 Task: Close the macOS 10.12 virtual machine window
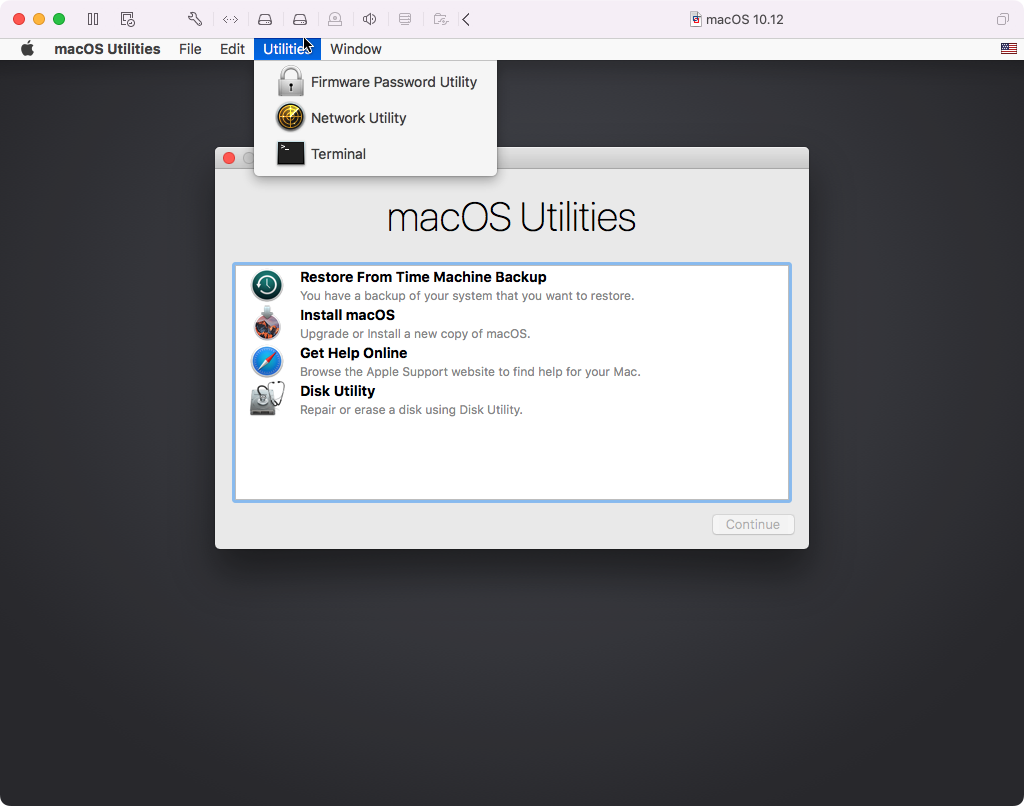19,20
